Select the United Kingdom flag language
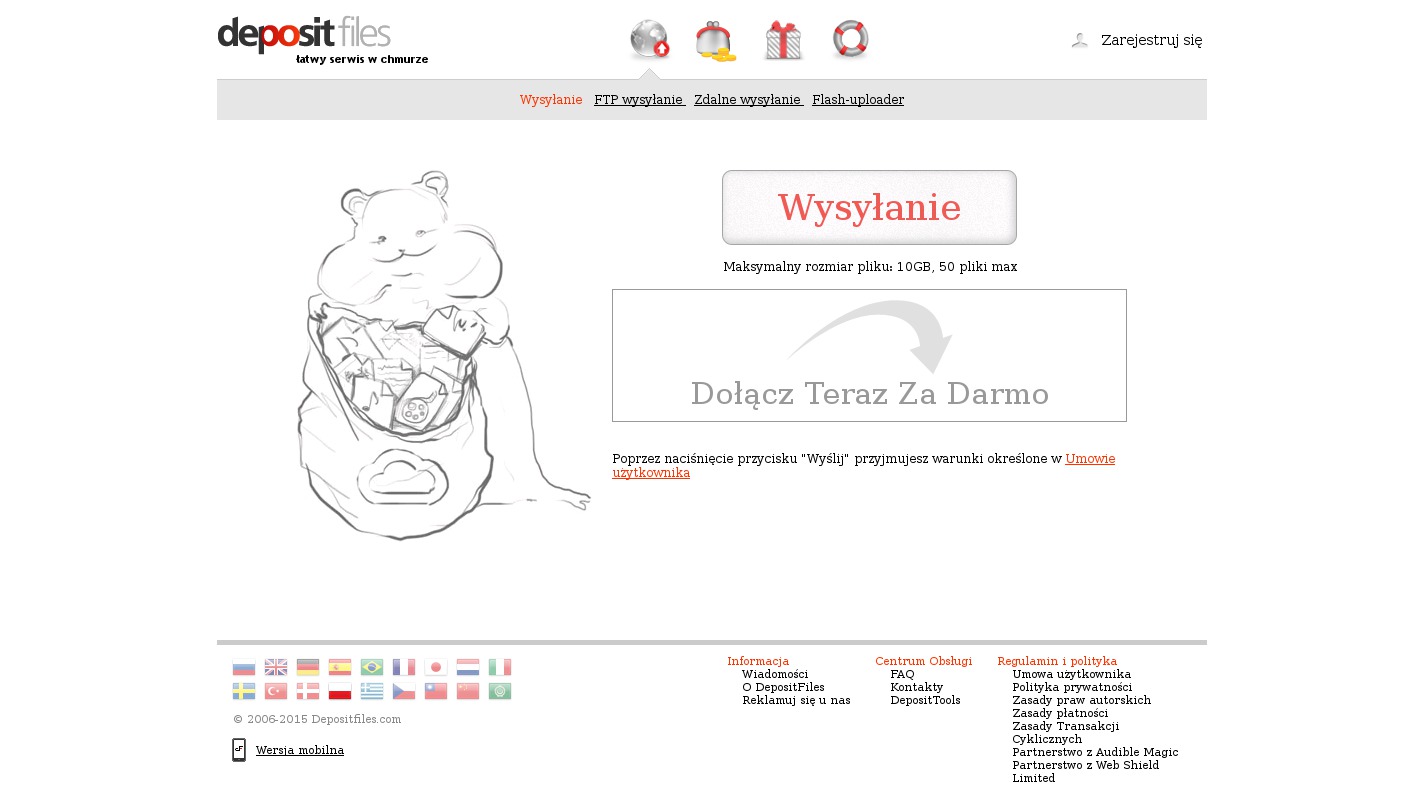This screenshot has width=1424, height=795. click(x=276, y=667)
